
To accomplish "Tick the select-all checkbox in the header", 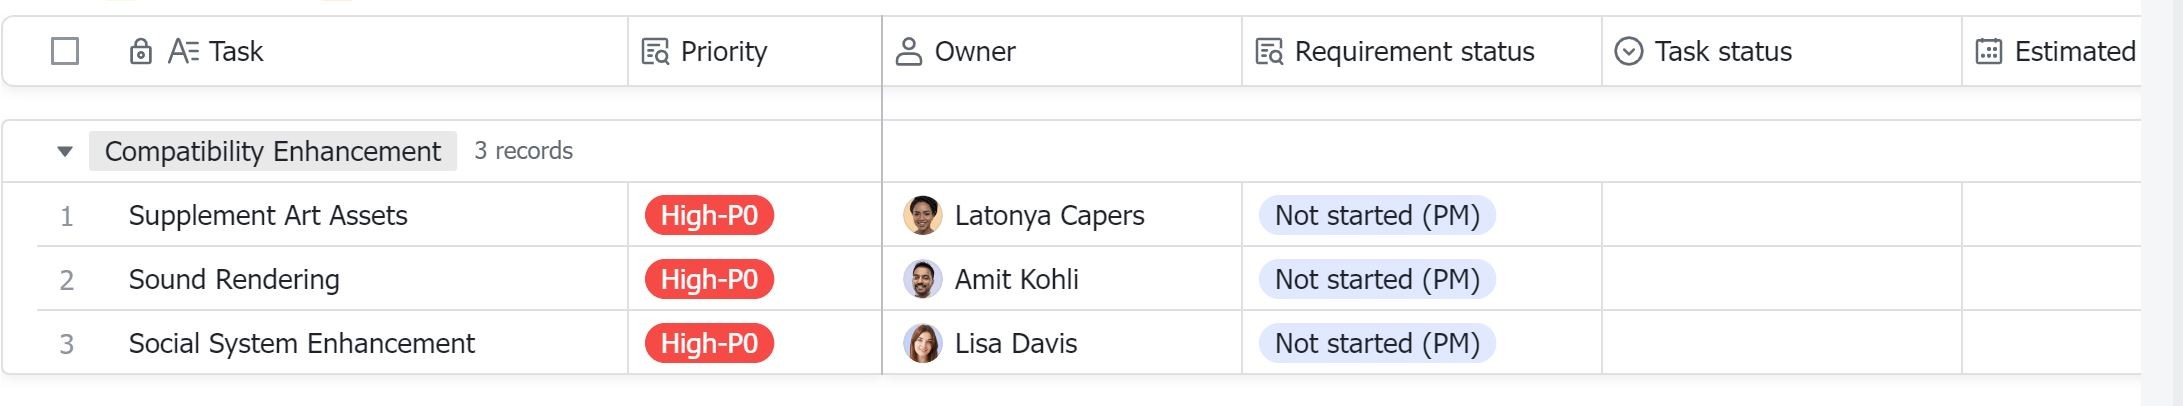I will [65, 51].
